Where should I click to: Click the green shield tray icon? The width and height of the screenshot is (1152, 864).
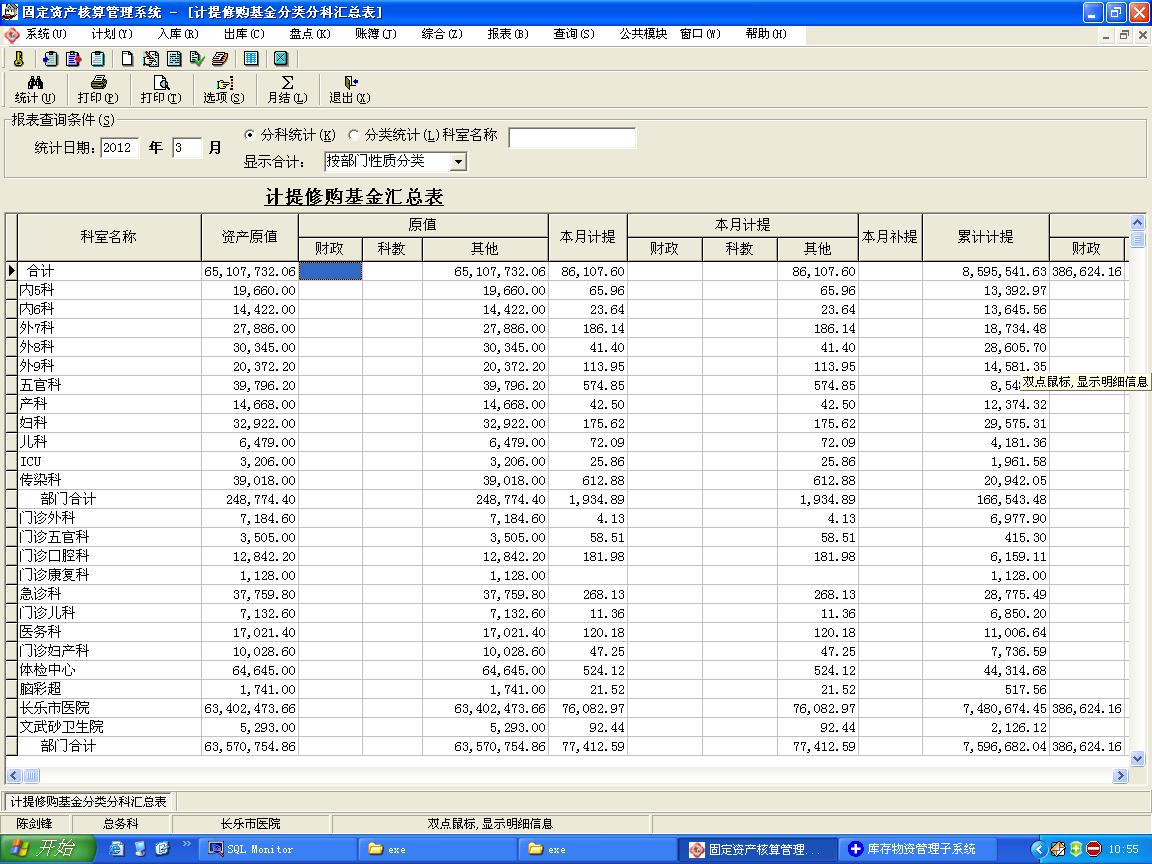point(1076,849)
